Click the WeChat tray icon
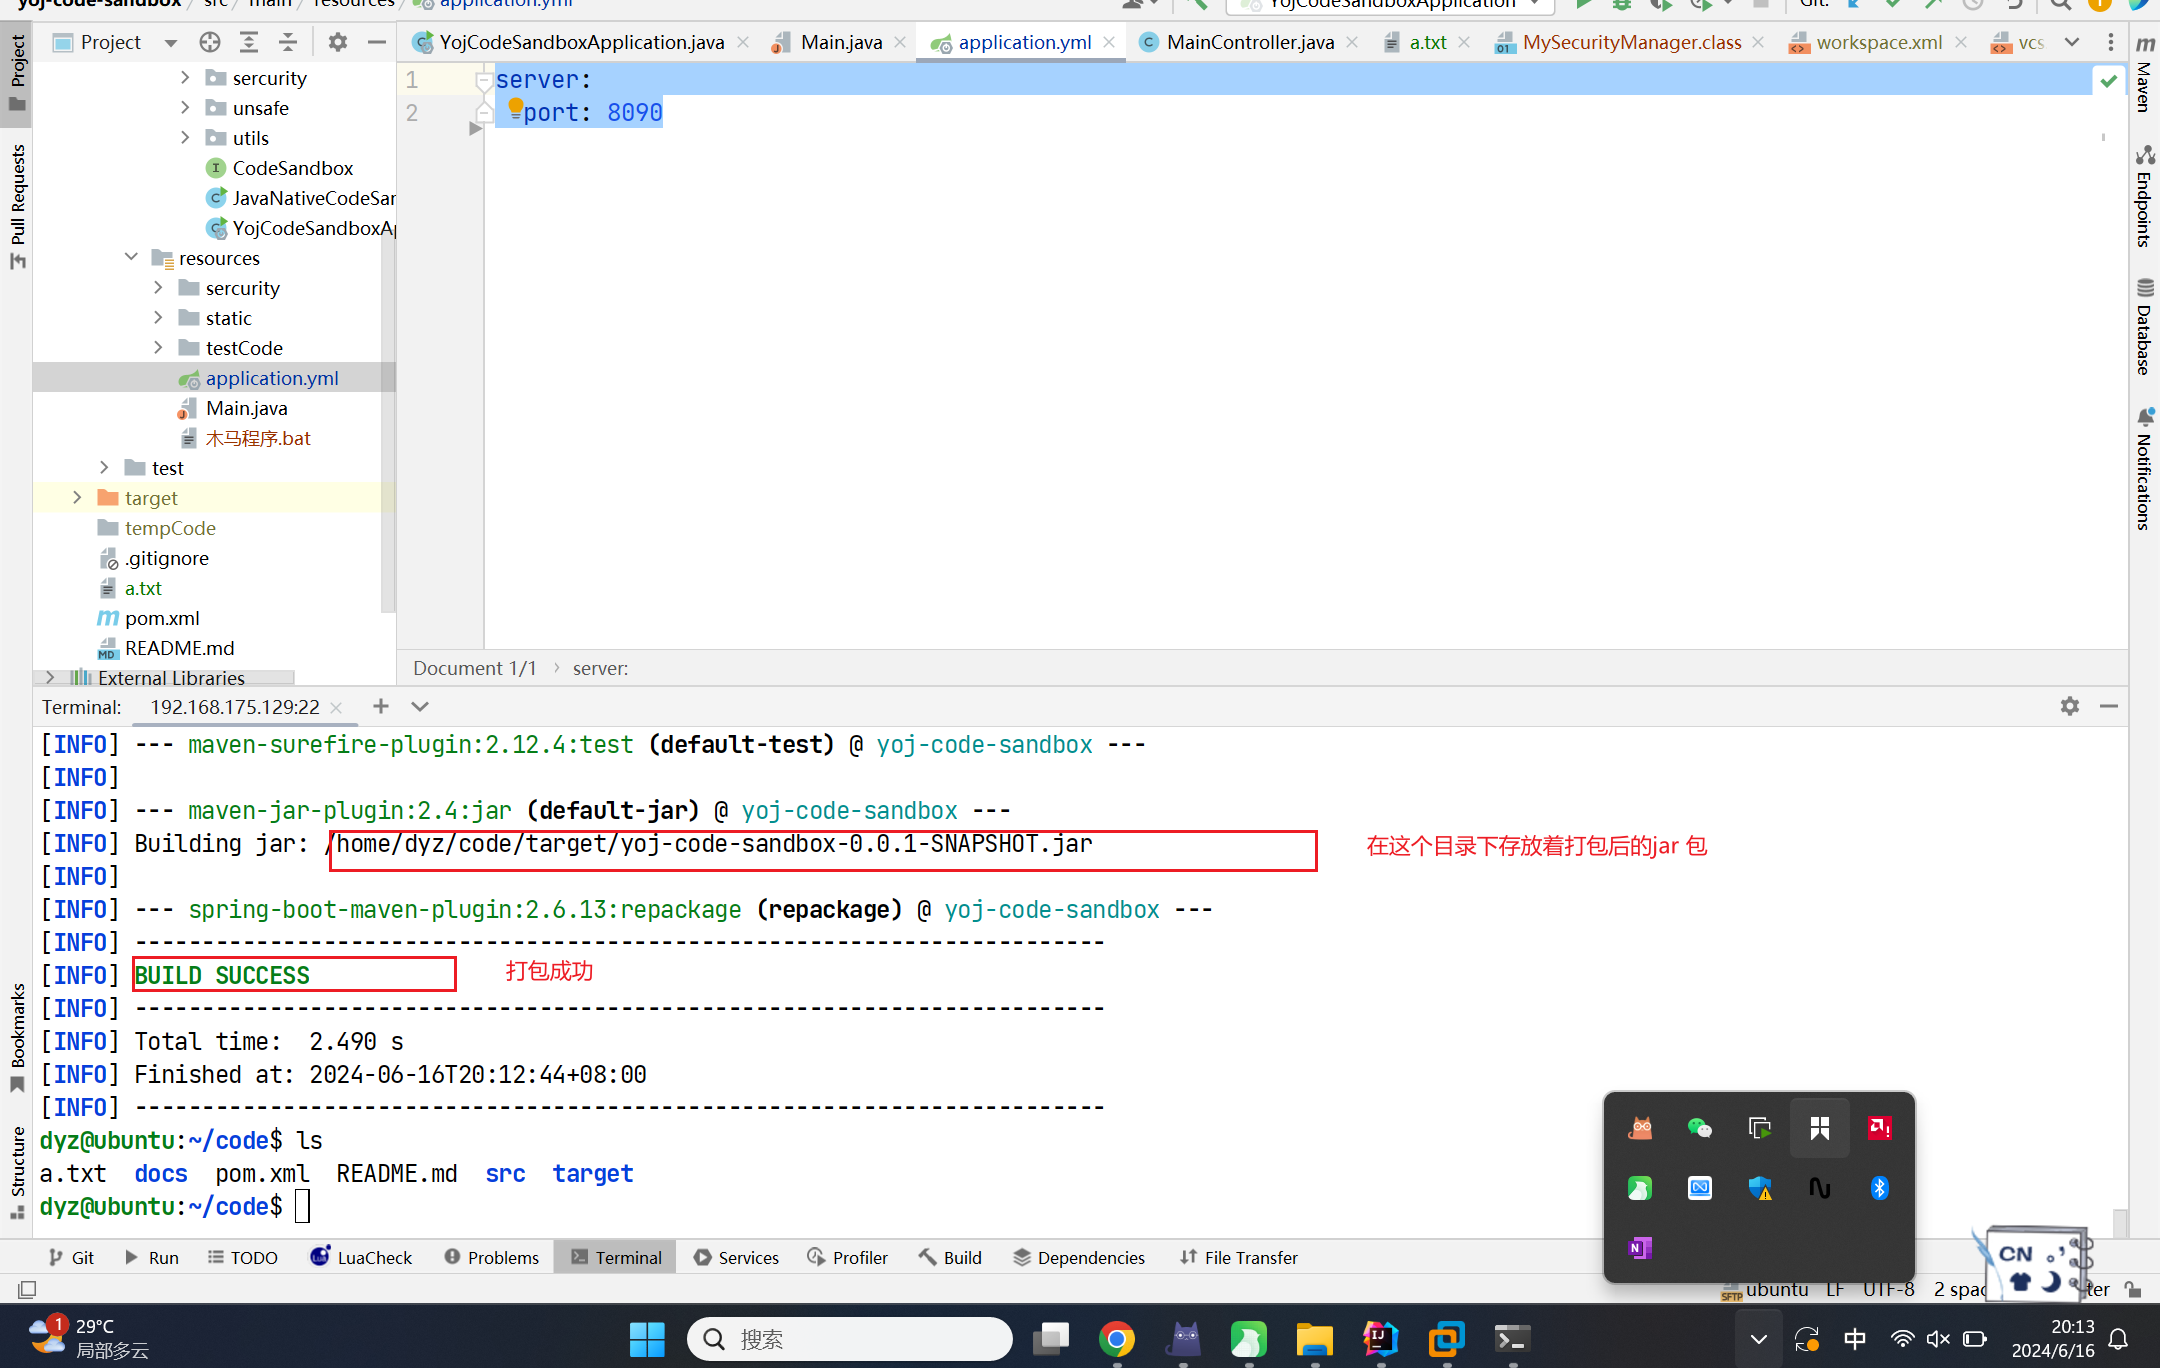Viewport: 2160px width, 1368px height. pos(1699,1128)
